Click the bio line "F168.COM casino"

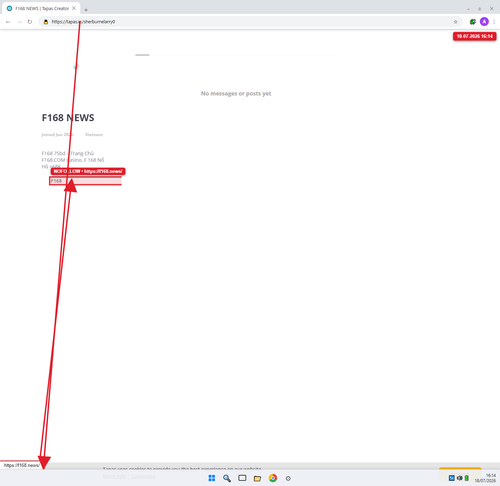62,160
